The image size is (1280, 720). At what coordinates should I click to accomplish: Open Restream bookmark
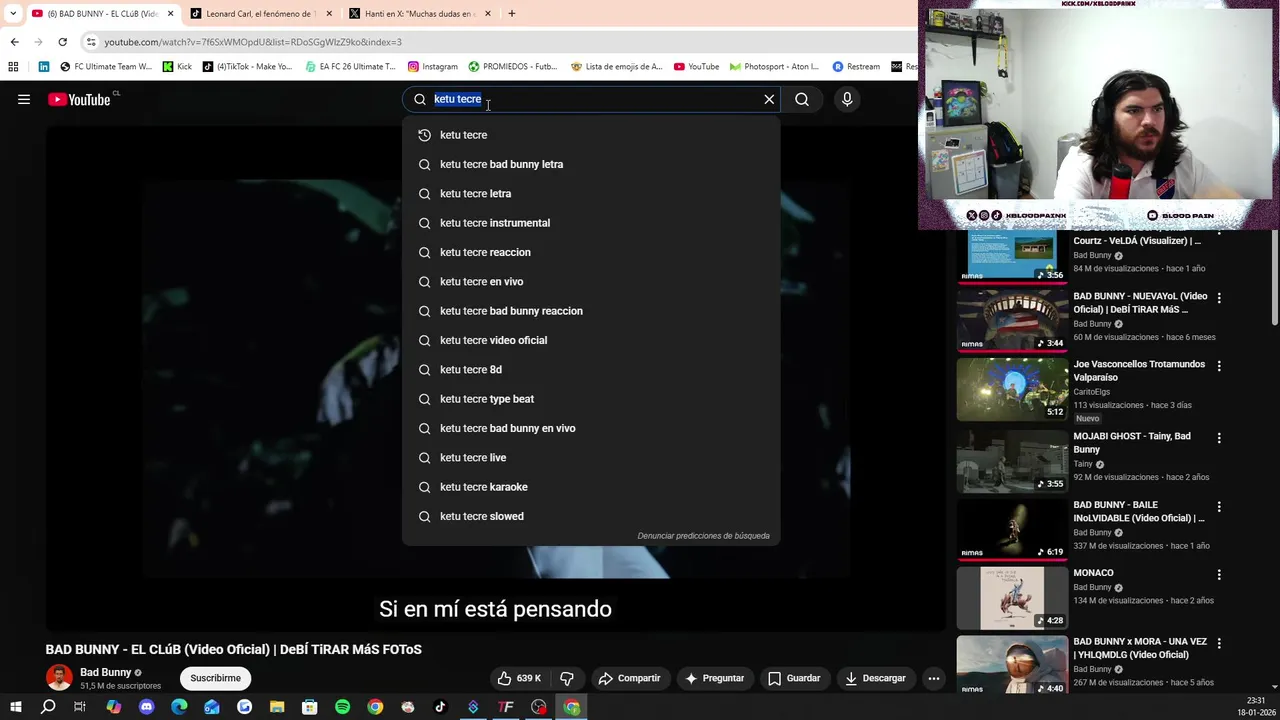point(856,67)
